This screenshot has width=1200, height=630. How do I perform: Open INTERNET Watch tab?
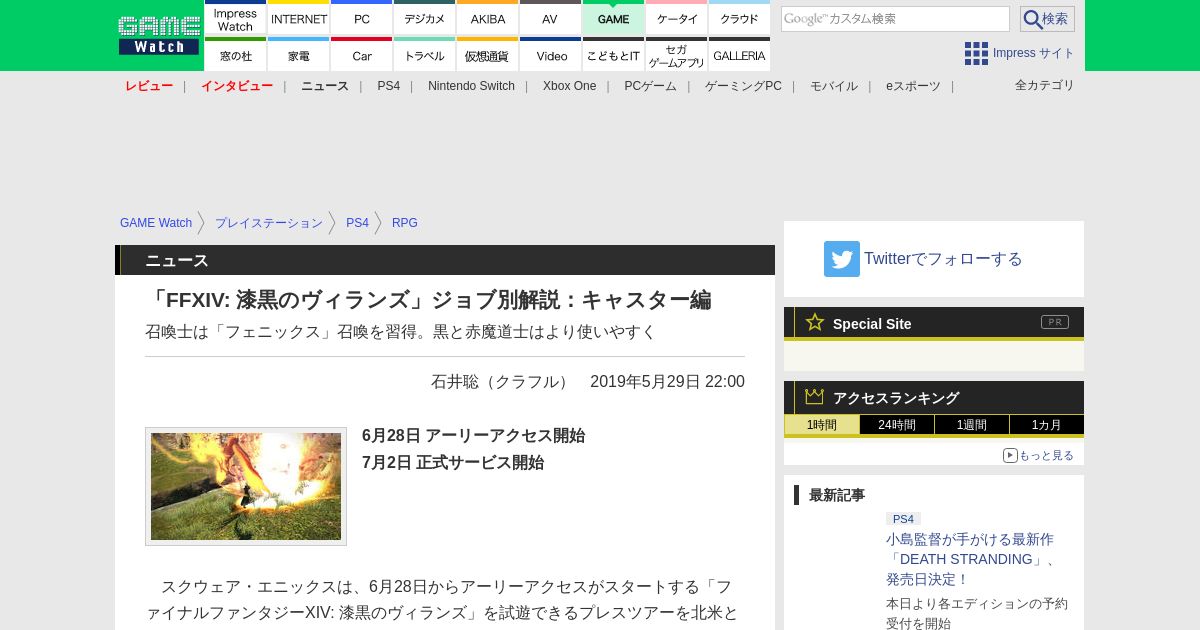pyautogui.click(x=299, y=18)
